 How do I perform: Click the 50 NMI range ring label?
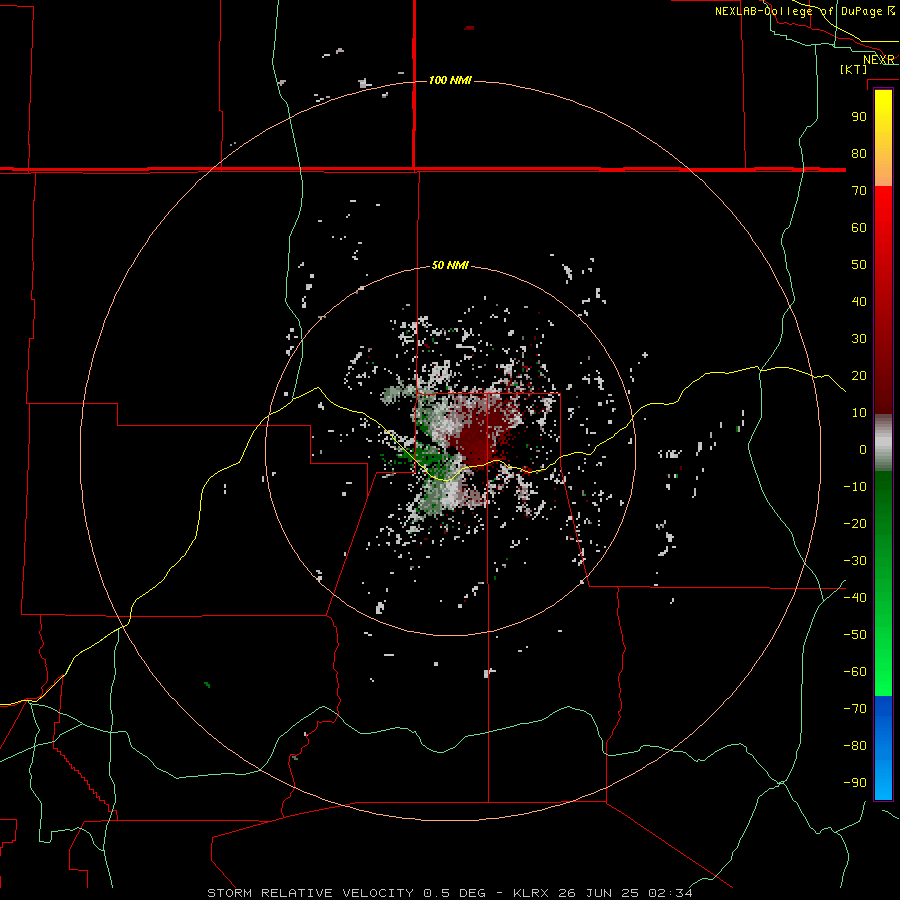coord(450,265)
